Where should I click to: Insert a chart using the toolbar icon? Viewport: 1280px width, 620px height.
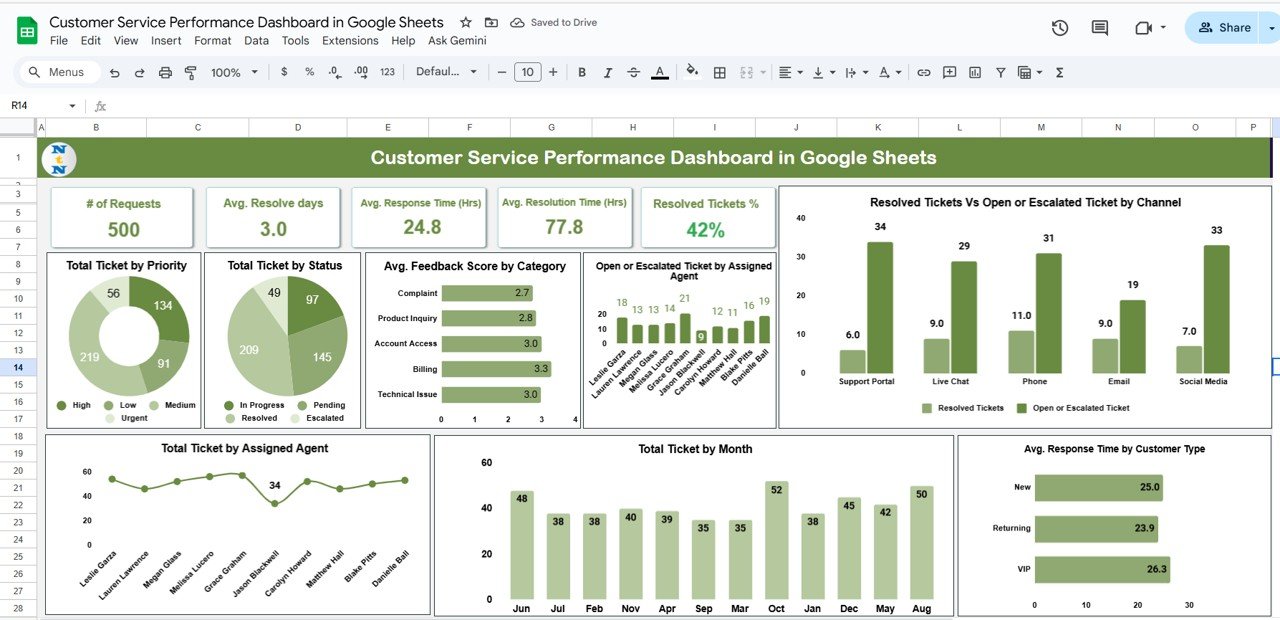[x=975, y=72]
